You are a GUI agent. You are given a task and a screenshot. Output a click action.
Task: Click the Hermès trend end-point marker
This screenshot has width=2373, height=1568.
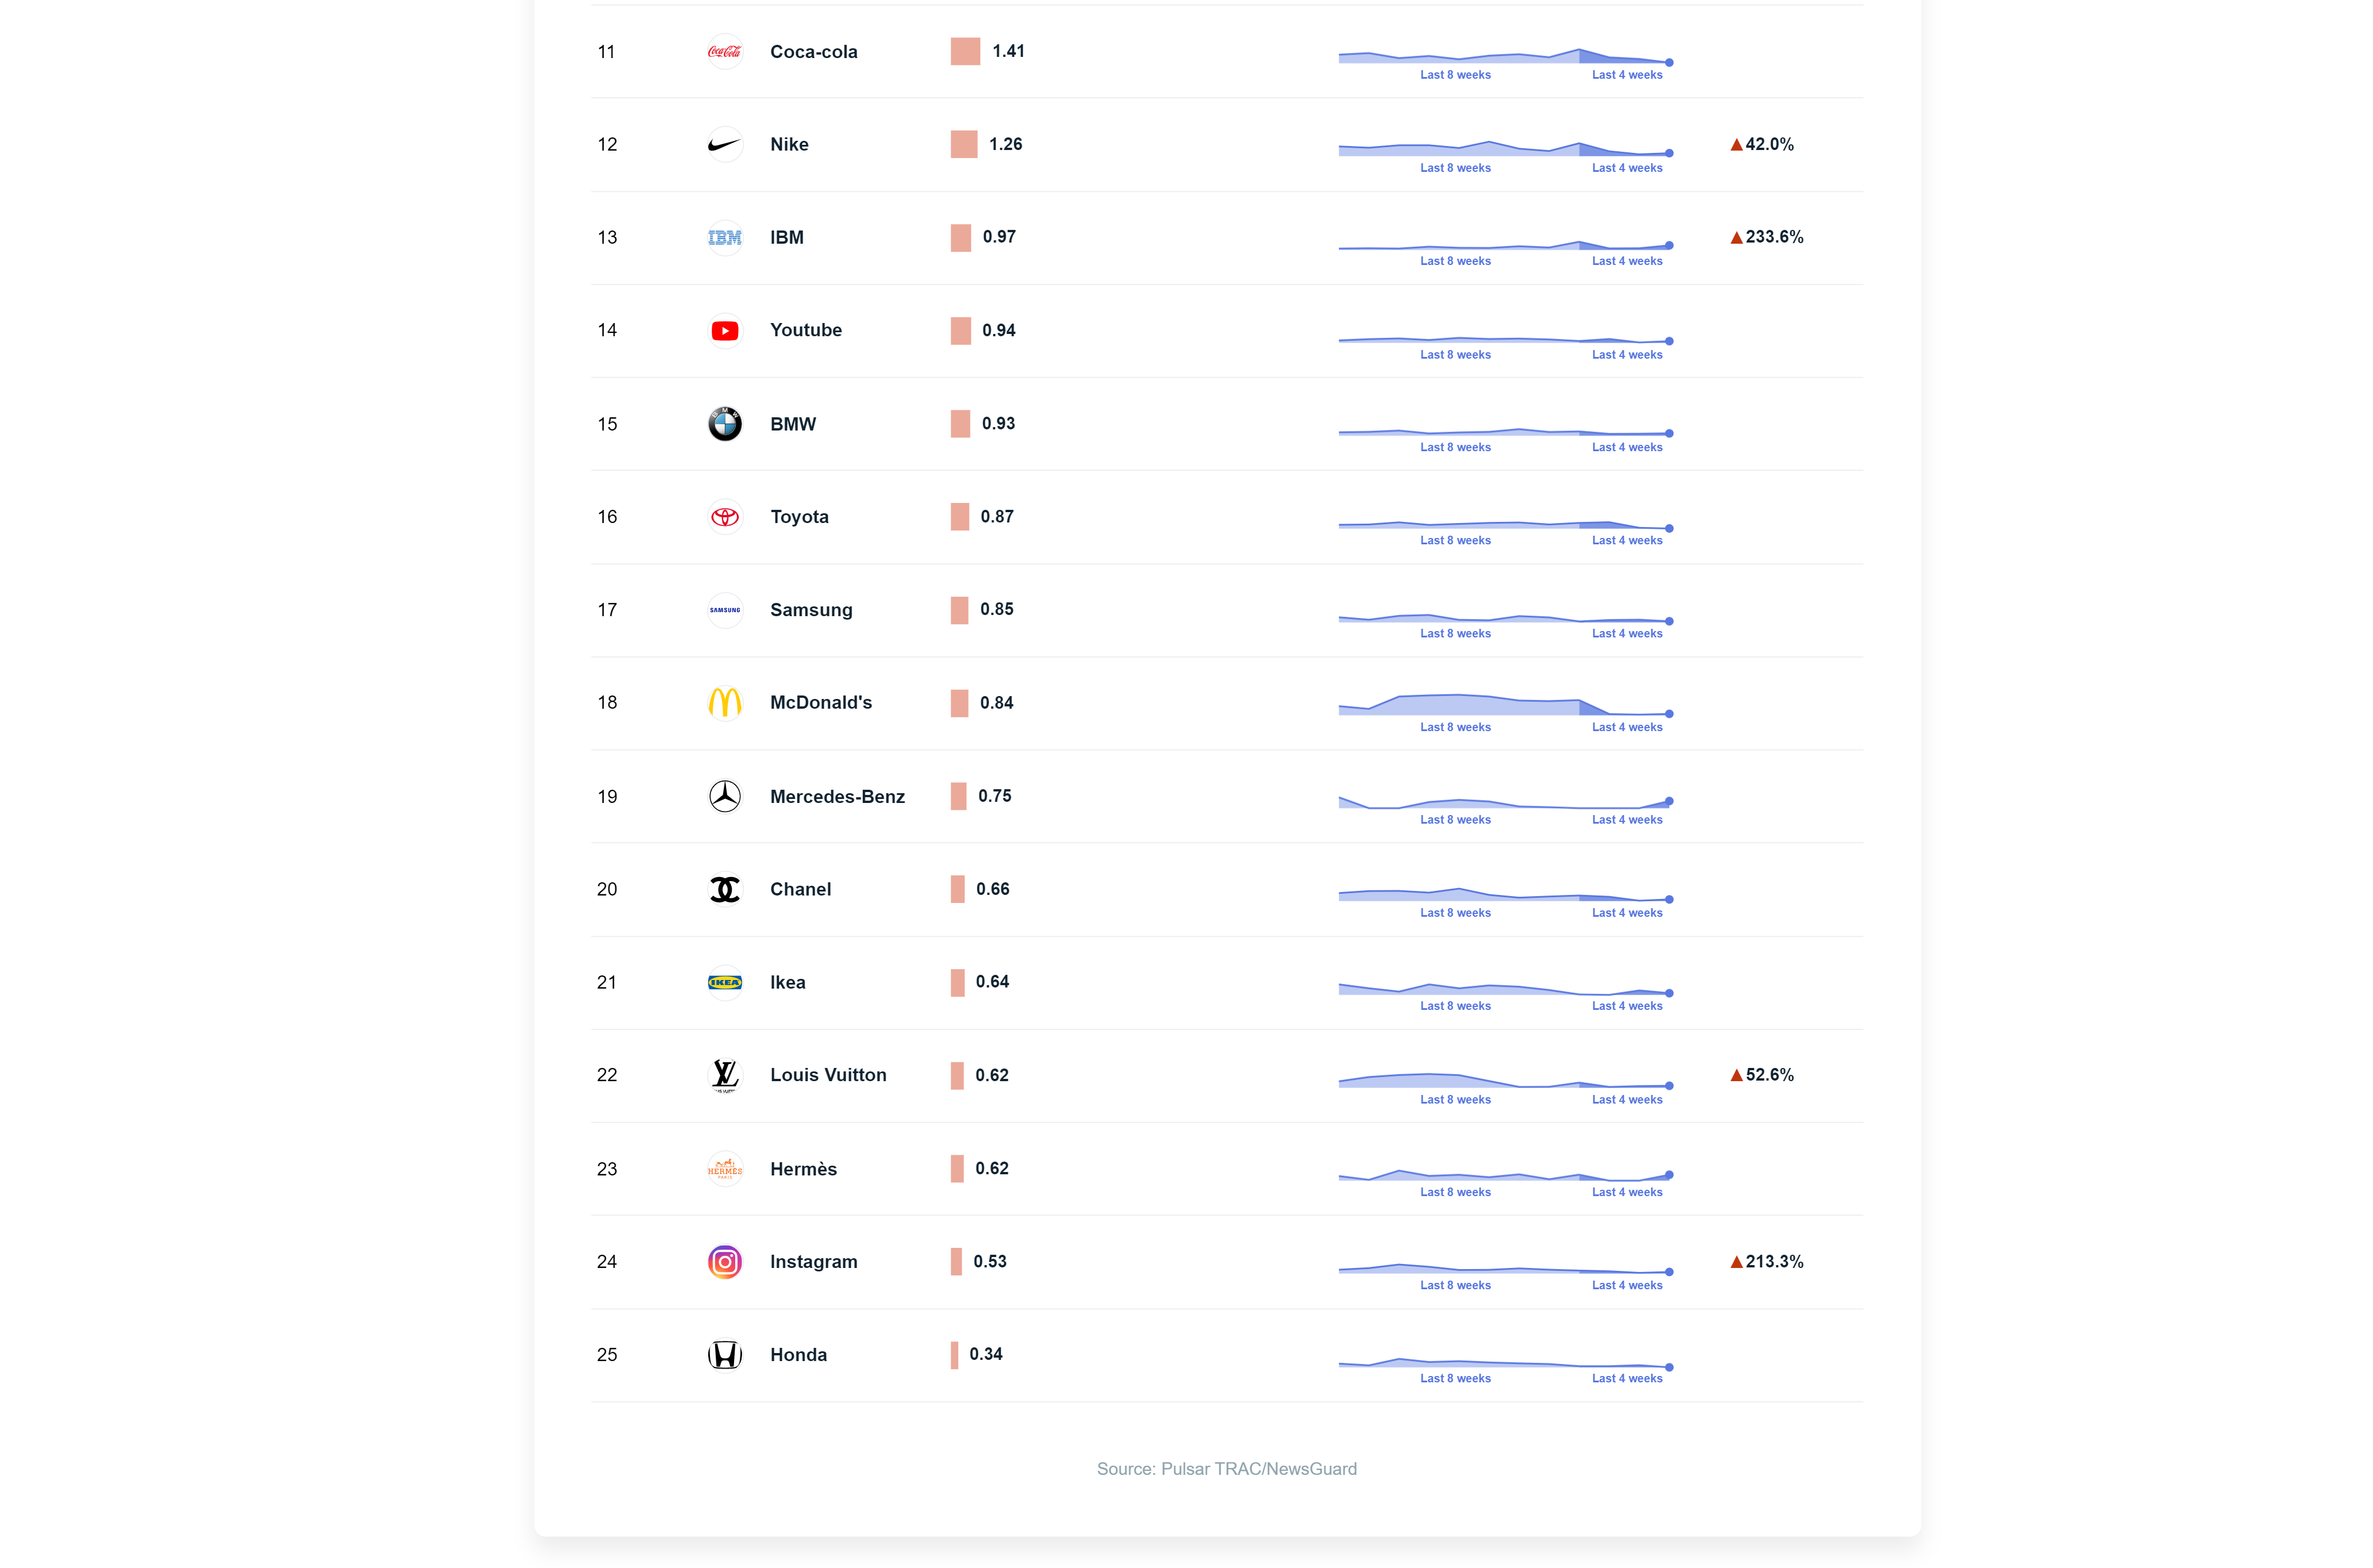point(1669,1175)
